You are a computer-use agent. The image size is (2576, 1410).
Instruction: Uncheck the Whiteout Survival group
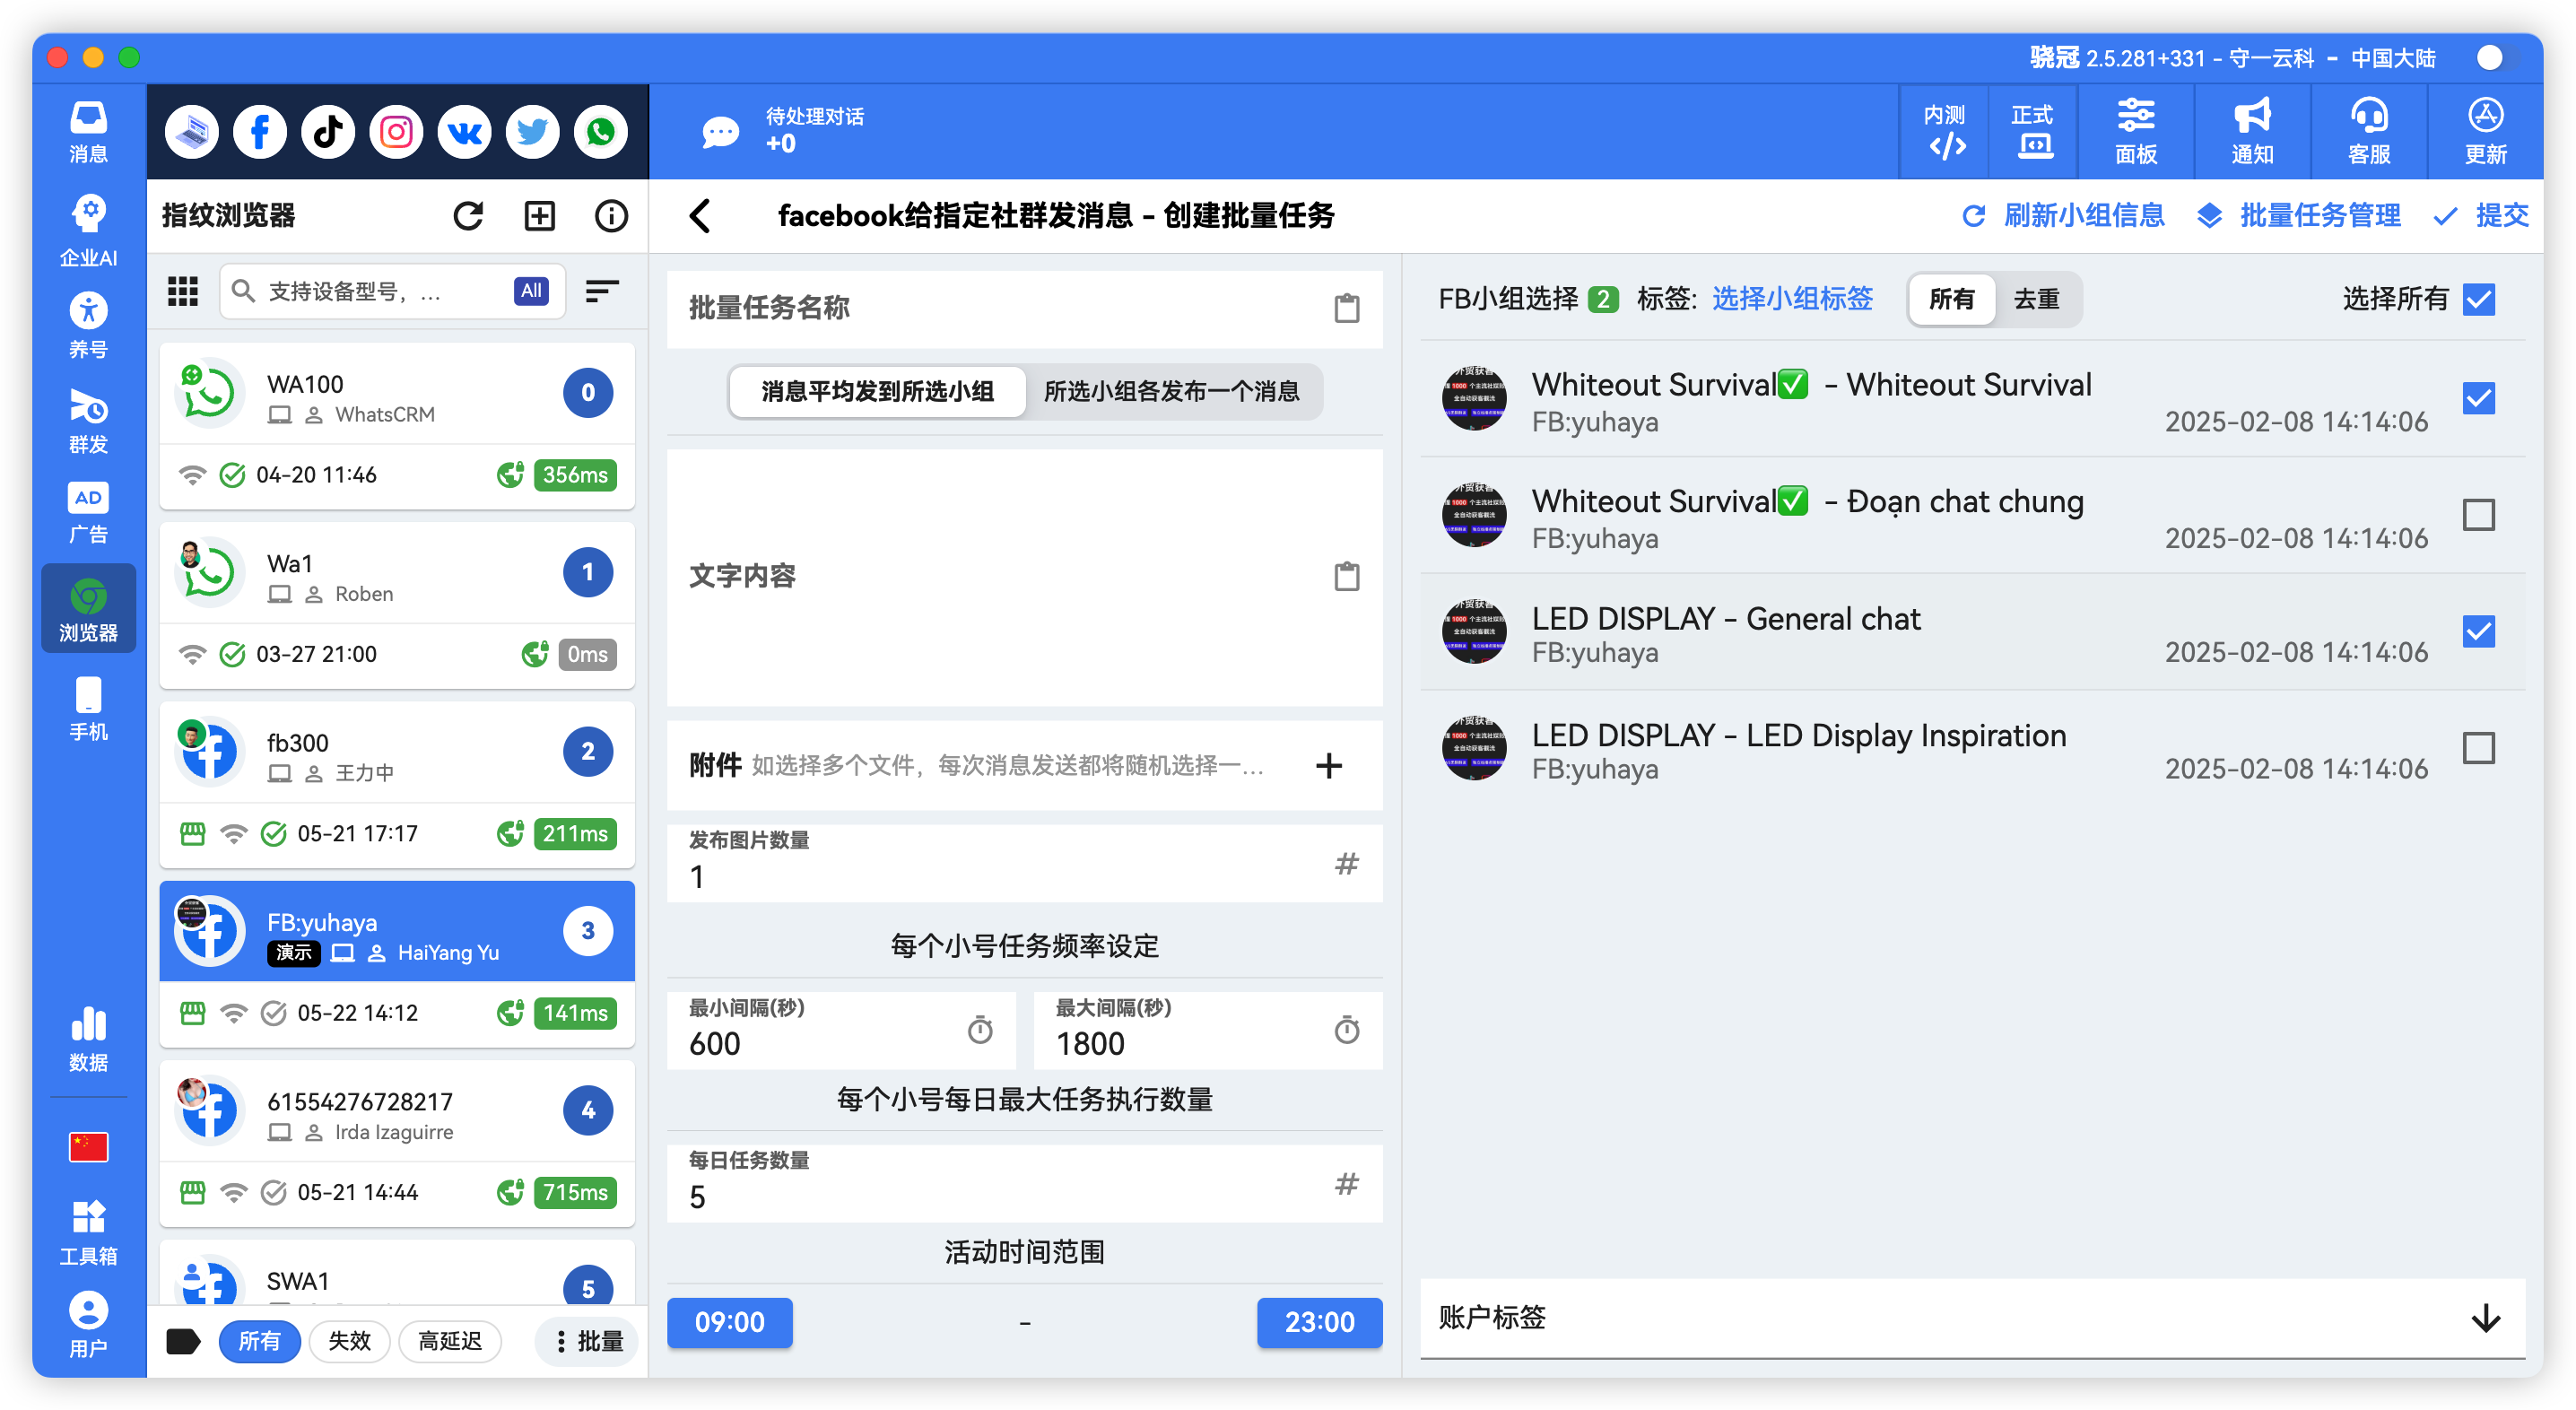[2478, 398]
